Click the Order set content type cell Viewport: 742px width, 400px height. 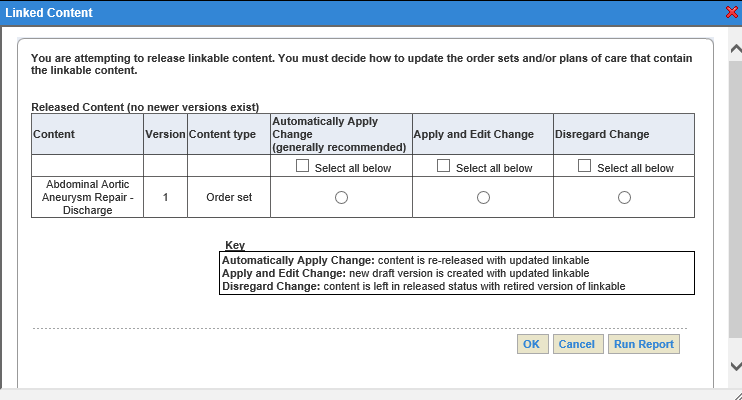click(x=229, y=197)
